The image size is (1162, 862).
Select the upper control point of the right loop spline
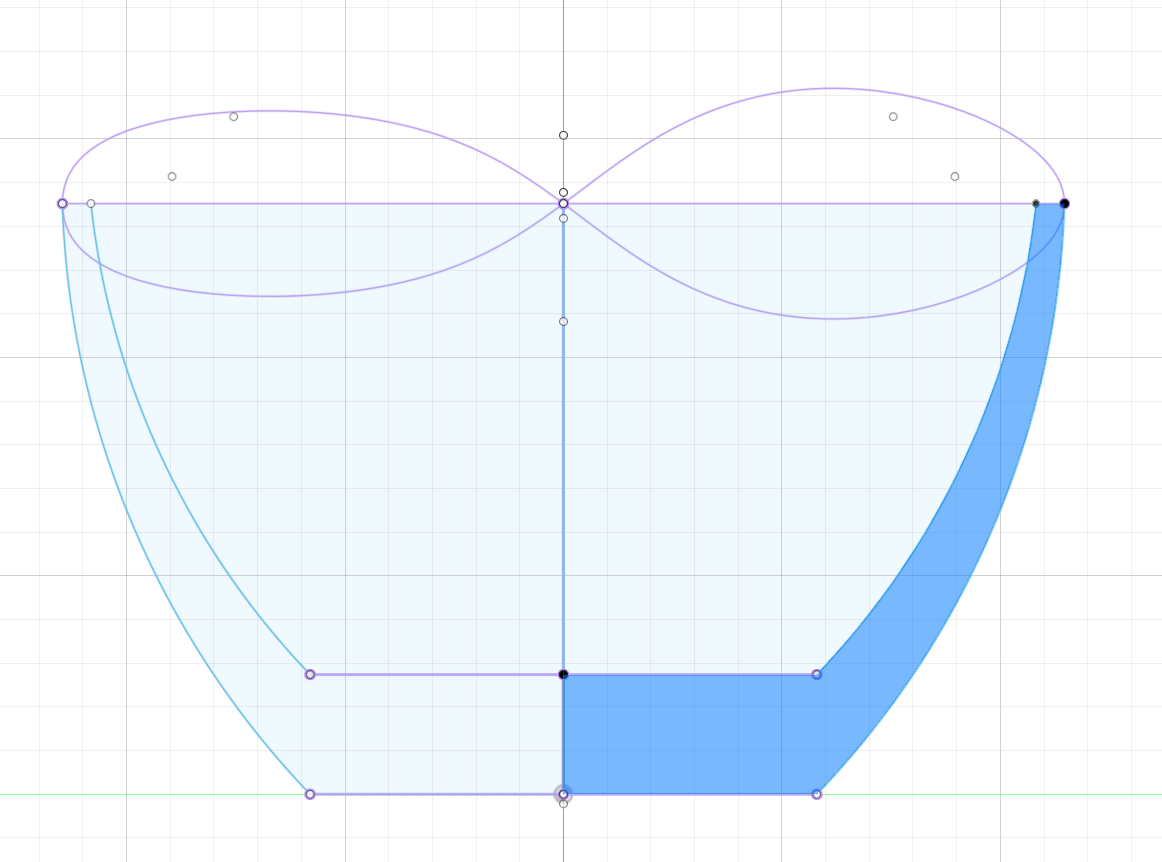pyautogui.click(x=893, y=116)
